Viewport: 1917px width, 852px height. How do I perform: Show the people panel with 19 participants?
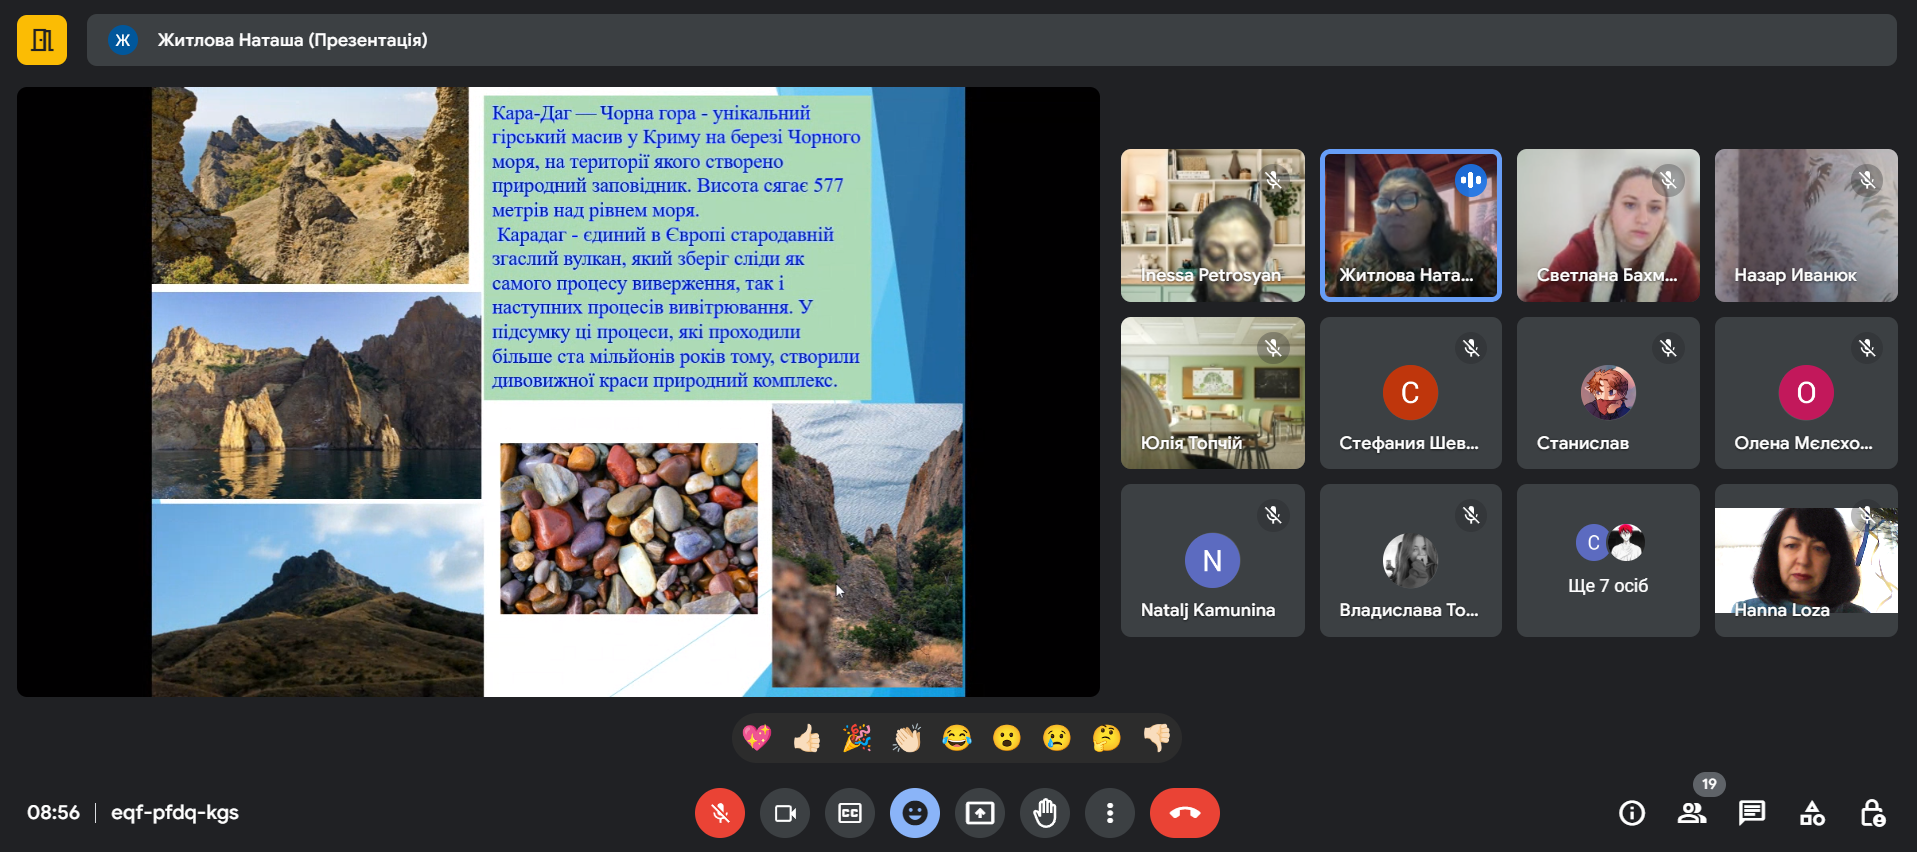click(1691, 813)
